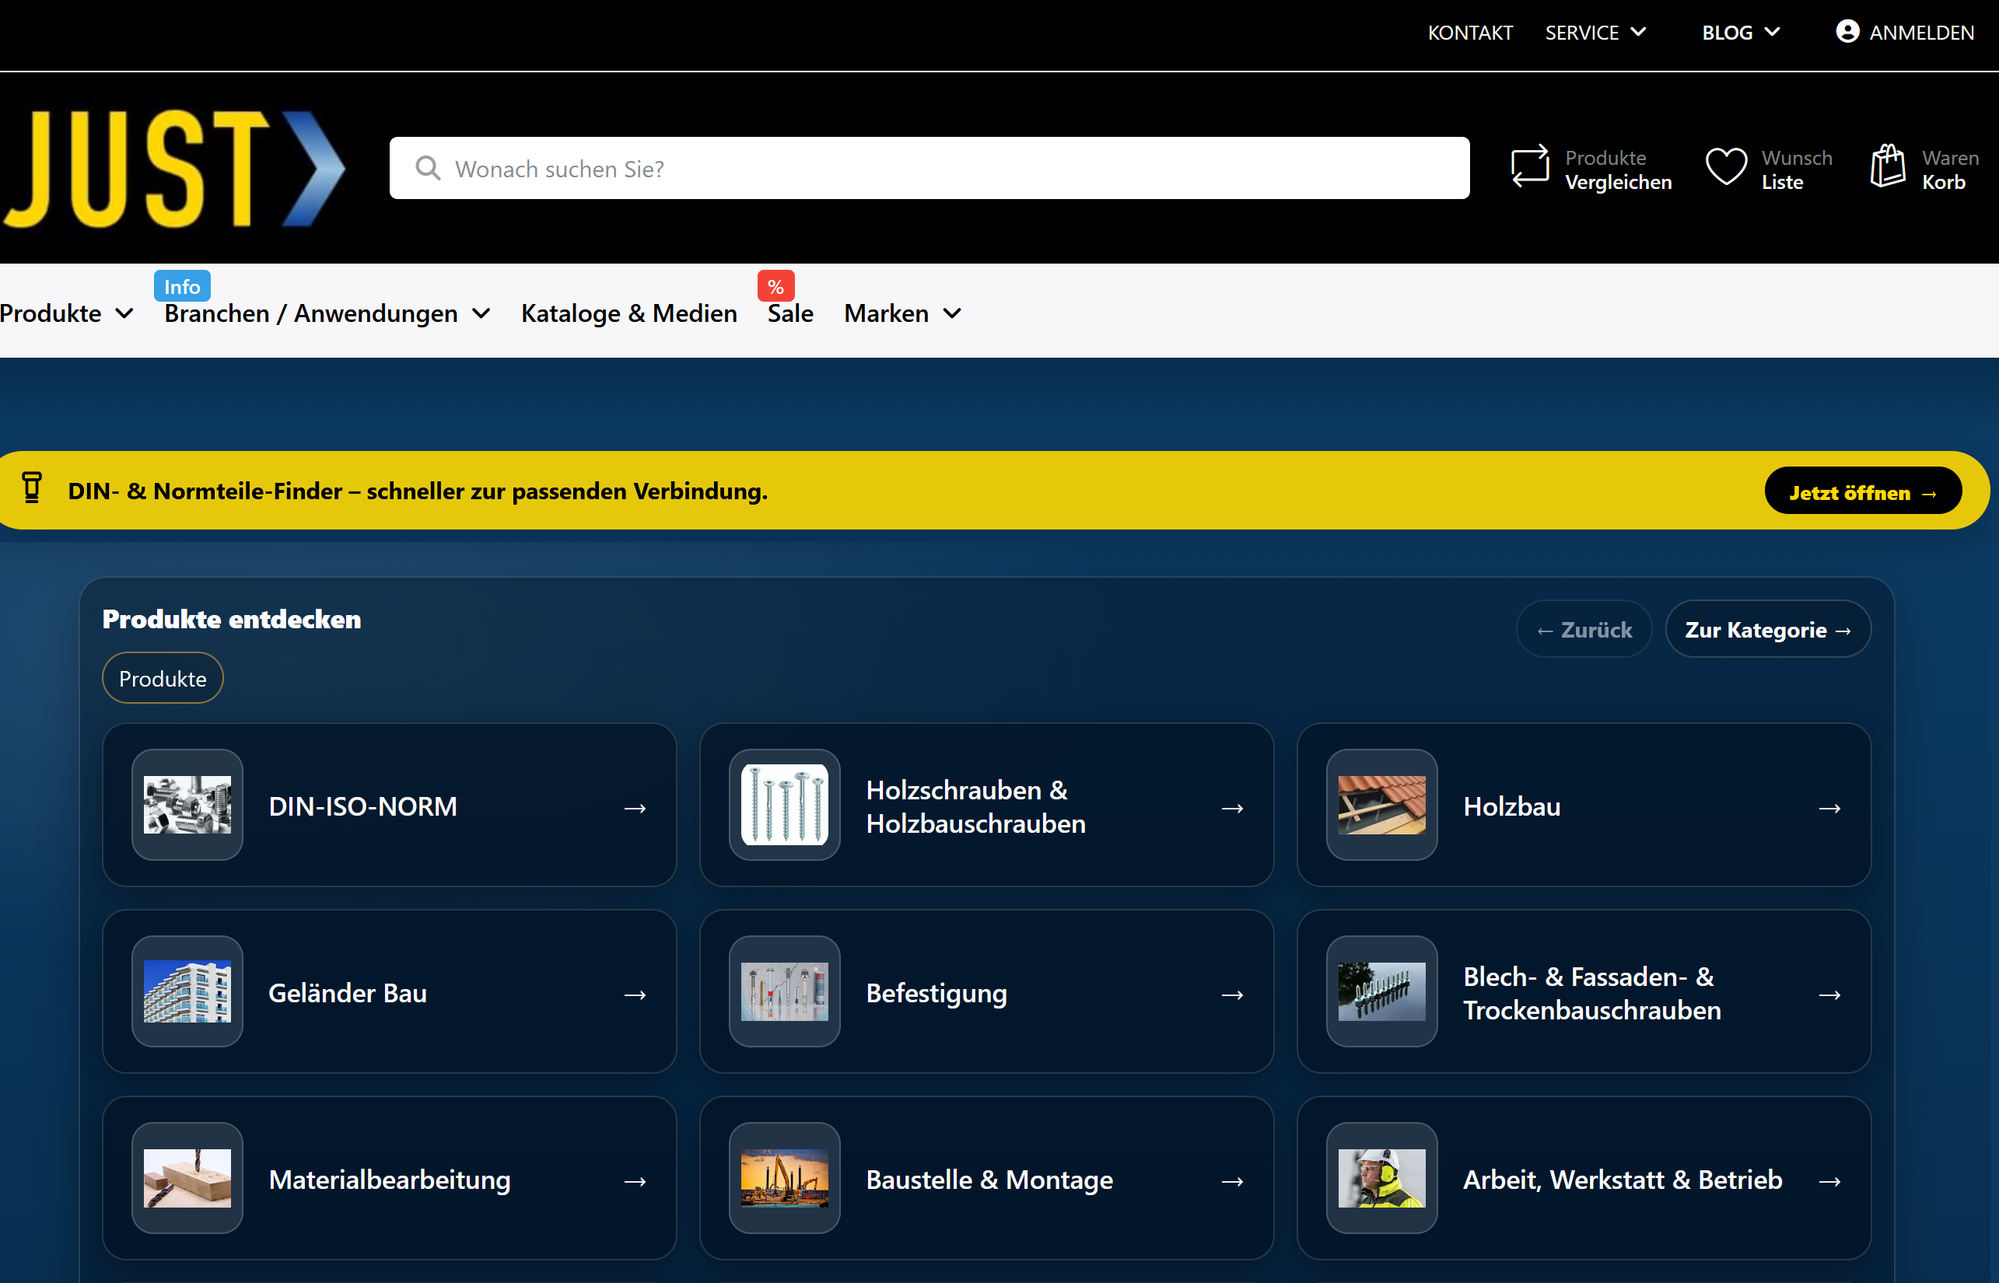
Task: Click the wishlist heart icon
Action: click(x=1726, y=167)
